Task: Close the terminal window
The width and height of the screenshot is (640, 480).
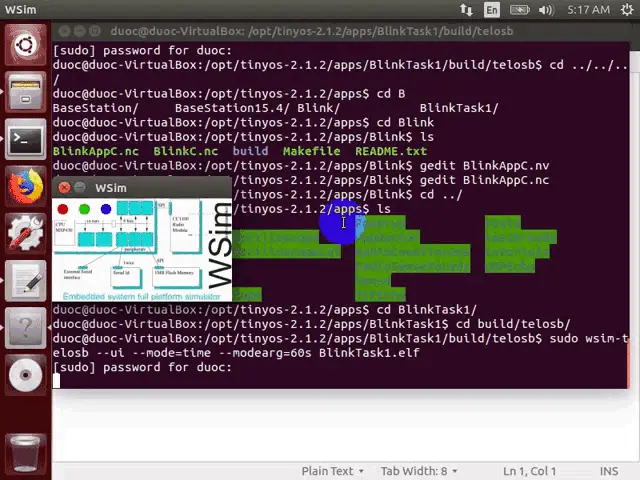Action: pyautogui.click(x=64, y=31)
